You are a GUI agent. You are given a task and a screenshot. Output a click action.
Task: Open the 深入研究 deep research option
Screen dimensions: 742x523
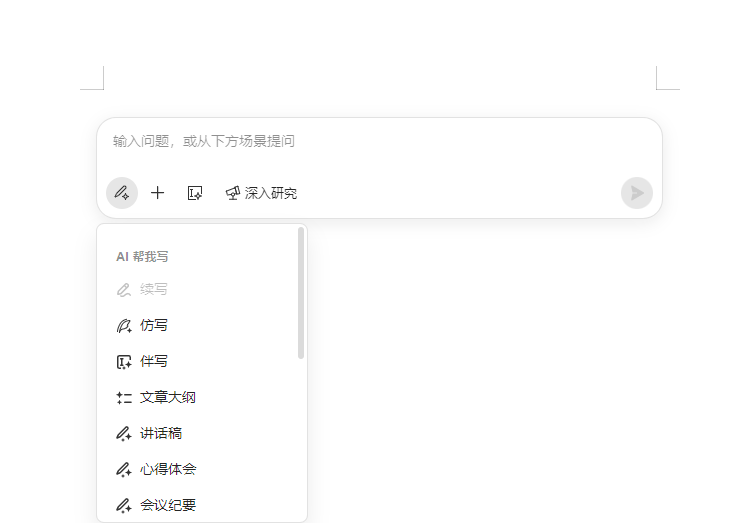point(261,193)
